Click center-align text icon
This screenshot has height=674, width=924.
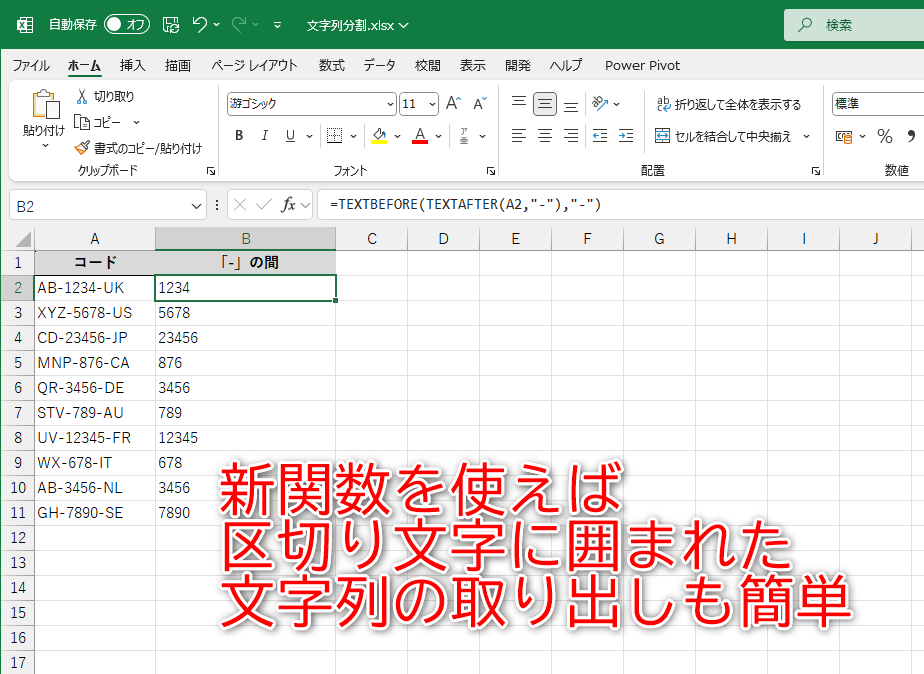coord(547,136)
